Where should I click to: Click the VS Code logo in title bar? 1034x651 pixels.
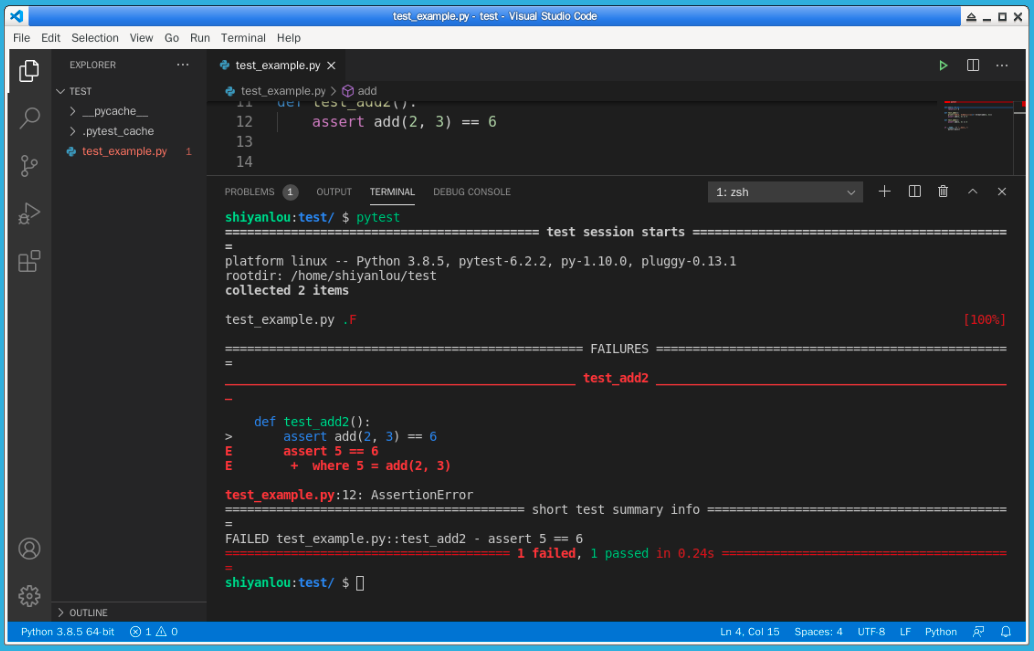(17, 16)
